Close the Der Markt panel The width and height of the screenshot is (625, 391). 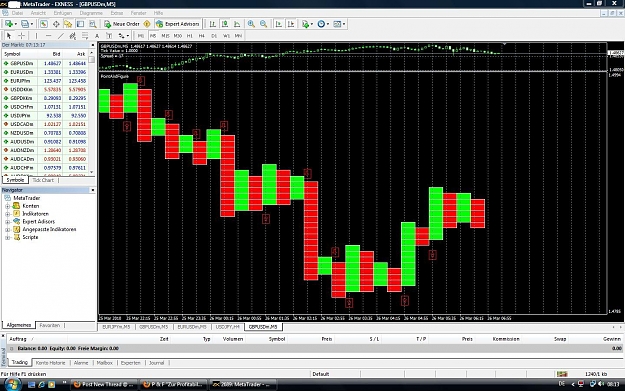(93, 45)
